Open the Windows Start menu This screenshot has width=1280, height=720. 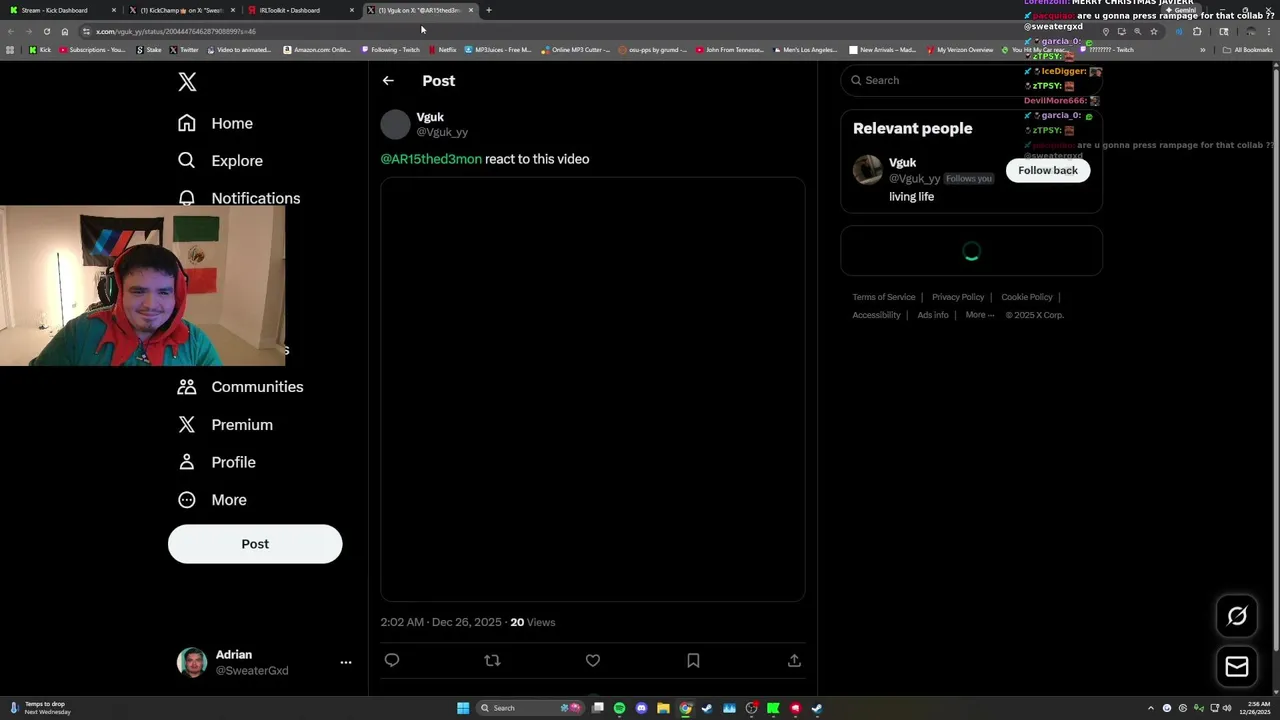pyautogui.click(x=463, y=708)
